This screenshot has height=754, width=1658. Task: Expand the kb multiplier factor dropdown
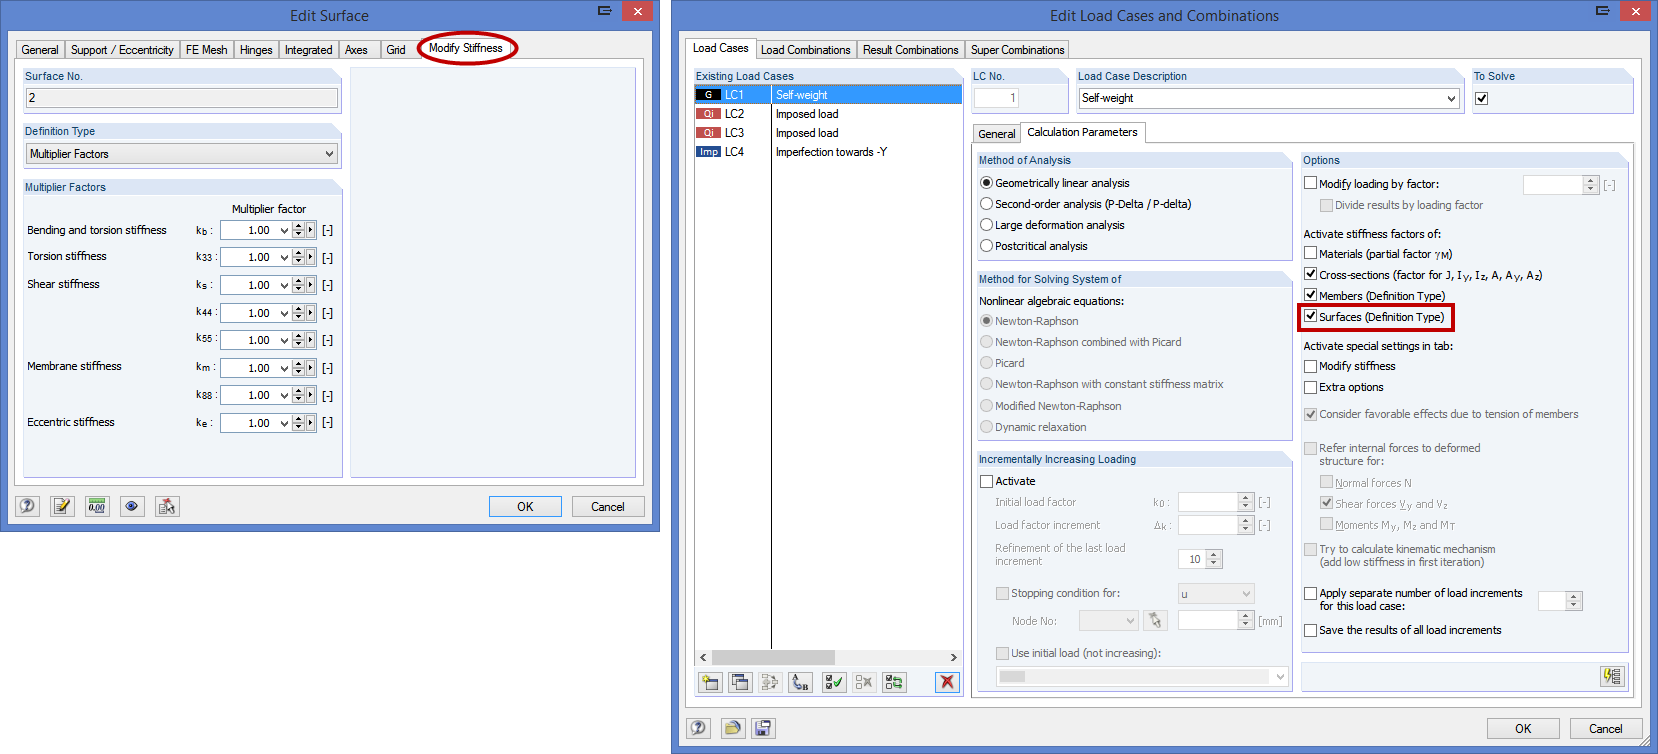284,230
